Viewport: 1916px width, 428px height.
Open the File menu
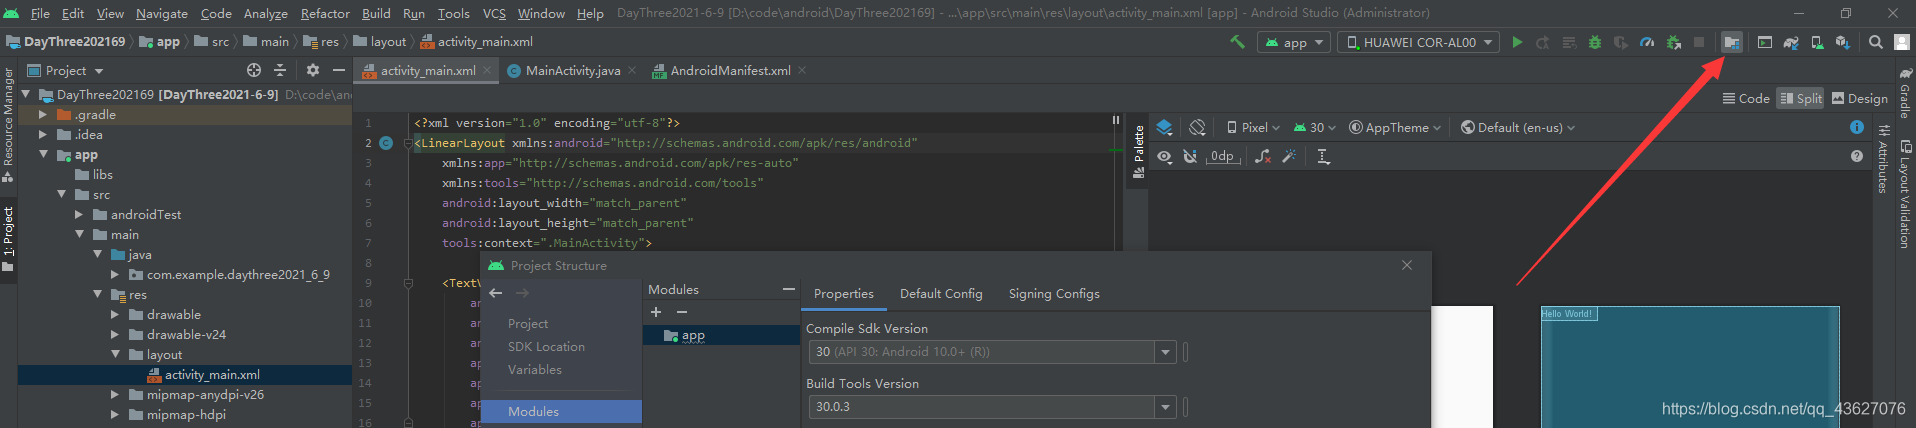pyautogui.click(x=40, y=13)
